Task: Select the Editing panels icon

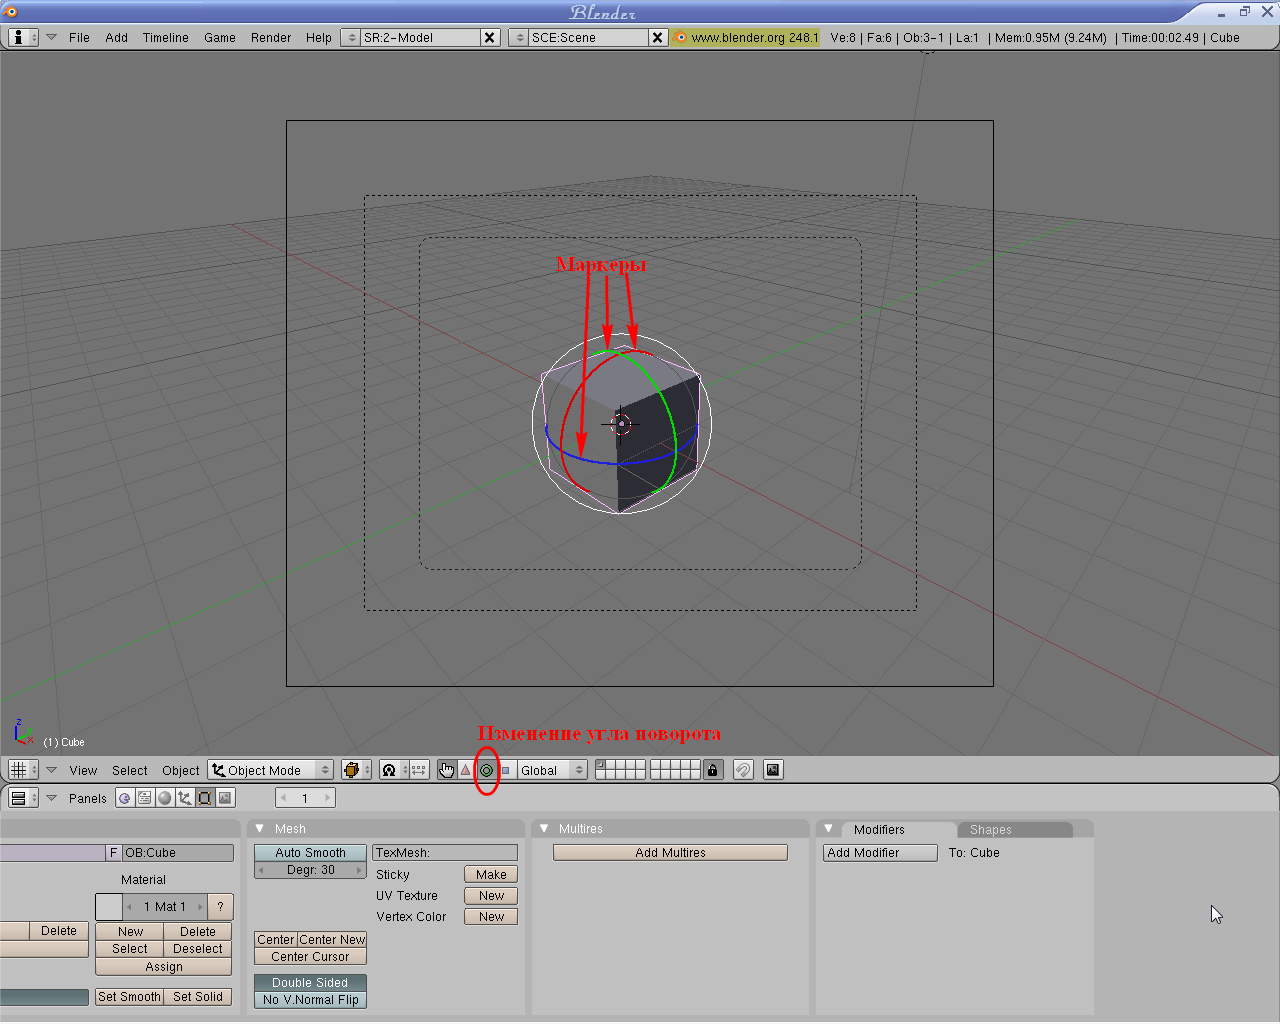Action: pyautogui.click(x=205, y=798)
